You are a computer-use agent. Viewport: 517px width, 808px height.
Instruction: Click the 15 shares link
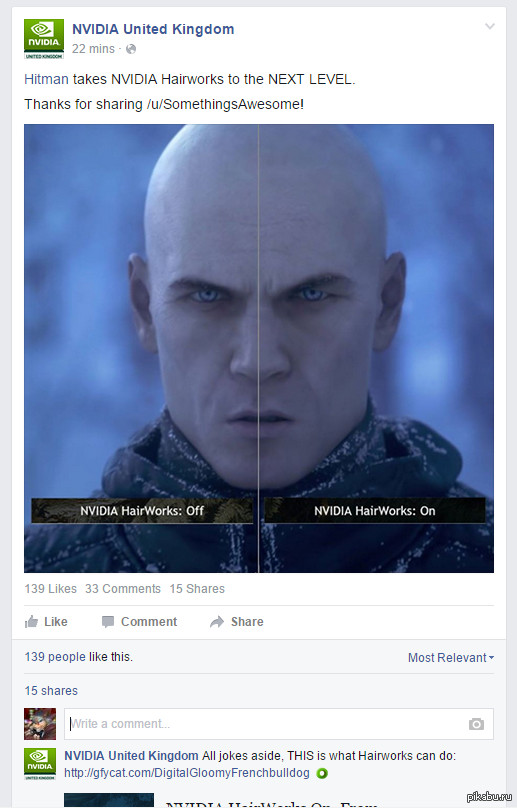tap(51, 691)
